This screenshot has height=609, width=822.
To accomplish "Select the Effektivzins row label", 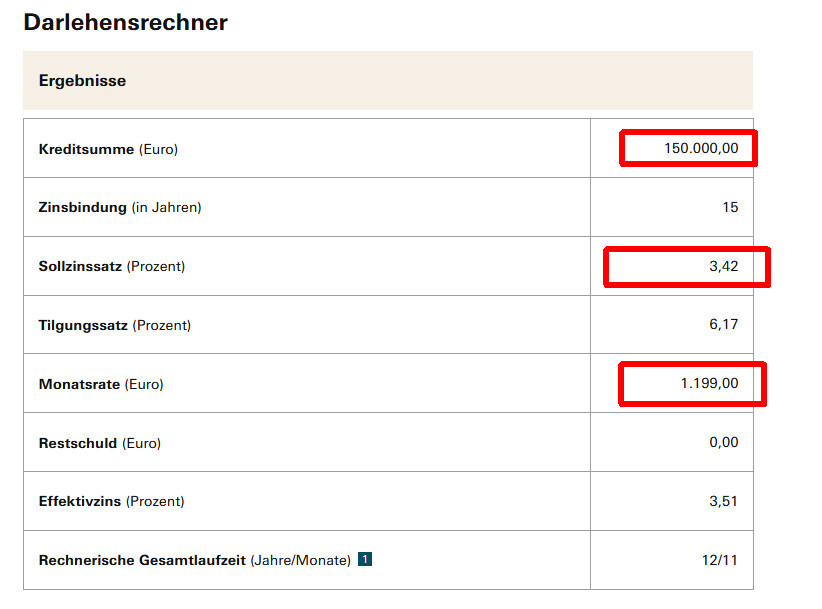I will 111,501.
